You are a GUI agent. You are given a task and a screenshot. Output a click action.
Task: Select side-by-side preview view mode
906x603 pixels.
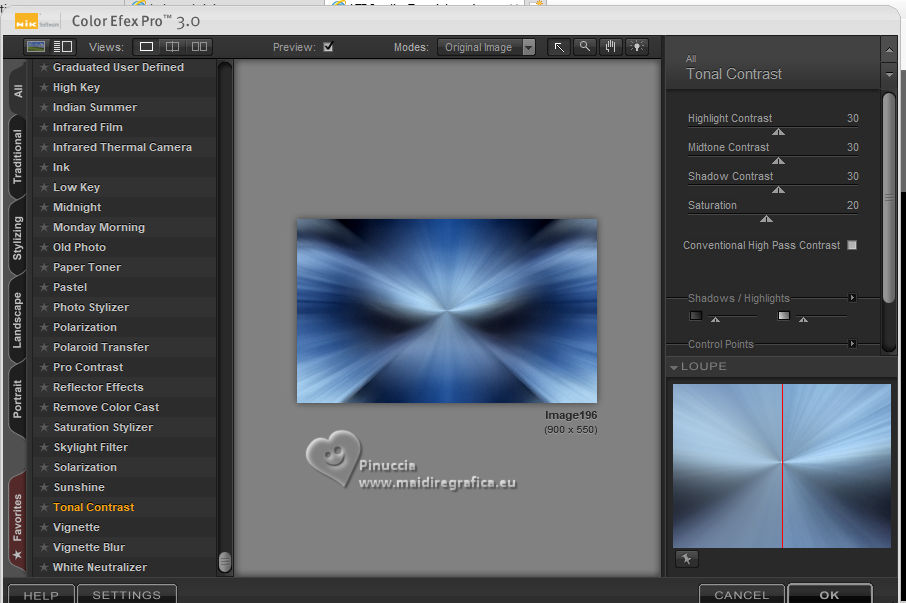(199, 47)
